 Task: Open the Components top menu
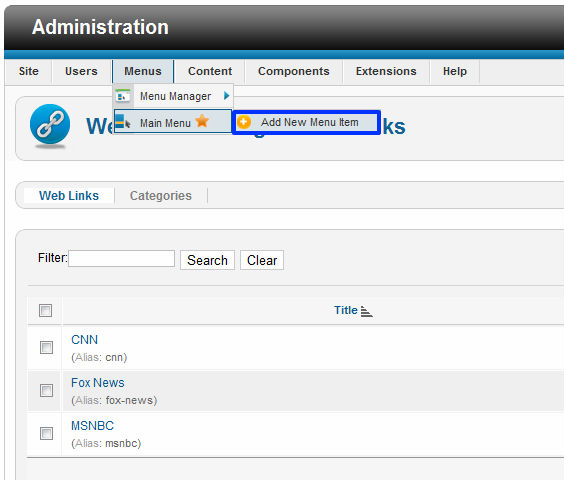(294, 71)
